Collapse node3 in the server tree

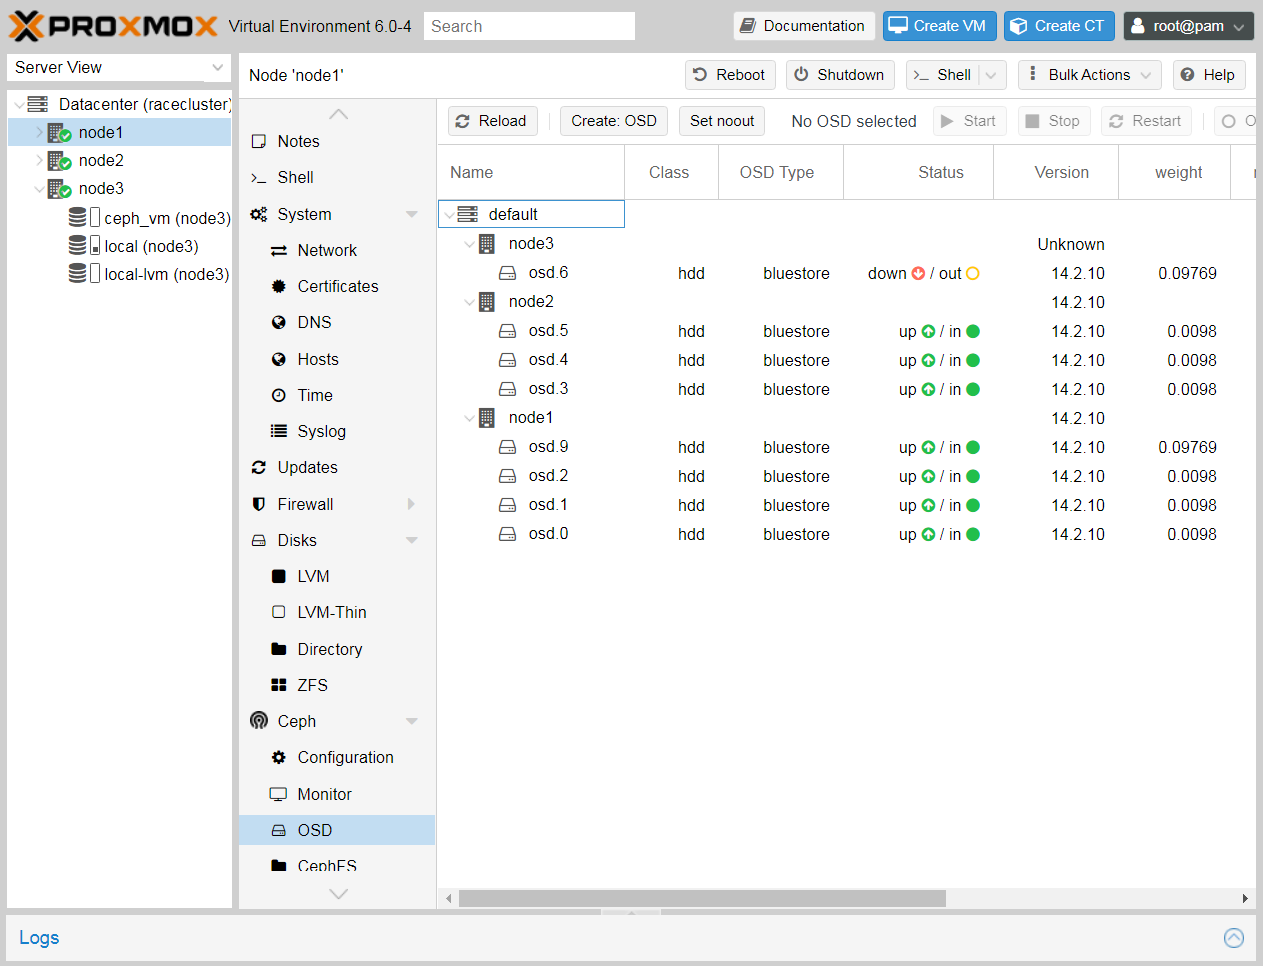point(39,188)
